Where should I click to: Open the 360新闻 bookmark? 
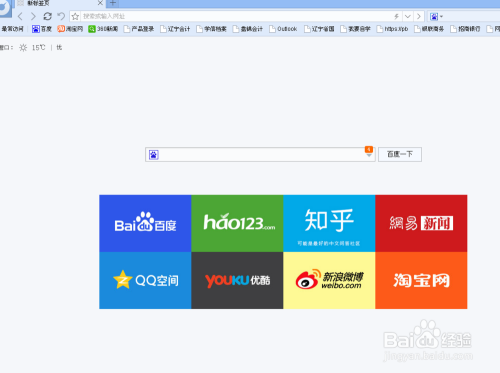click(x=103, y=29)
